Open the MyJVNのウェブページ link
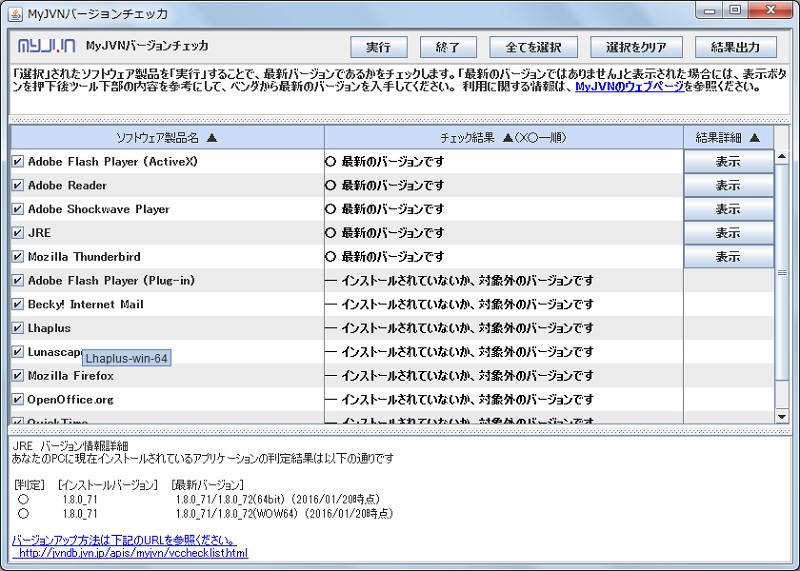This screenshot has width=800, height=571. (630, 86)
